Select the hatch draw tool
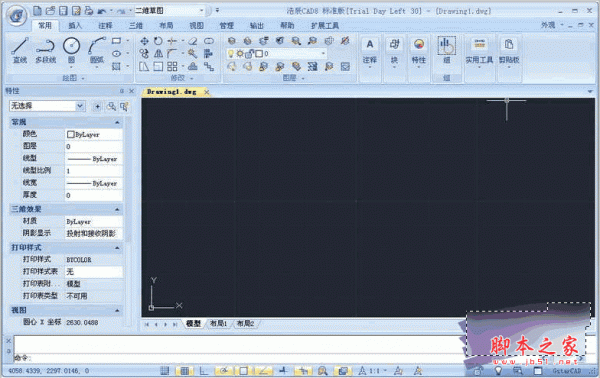600x378 pixels. (x=116, y=67)
